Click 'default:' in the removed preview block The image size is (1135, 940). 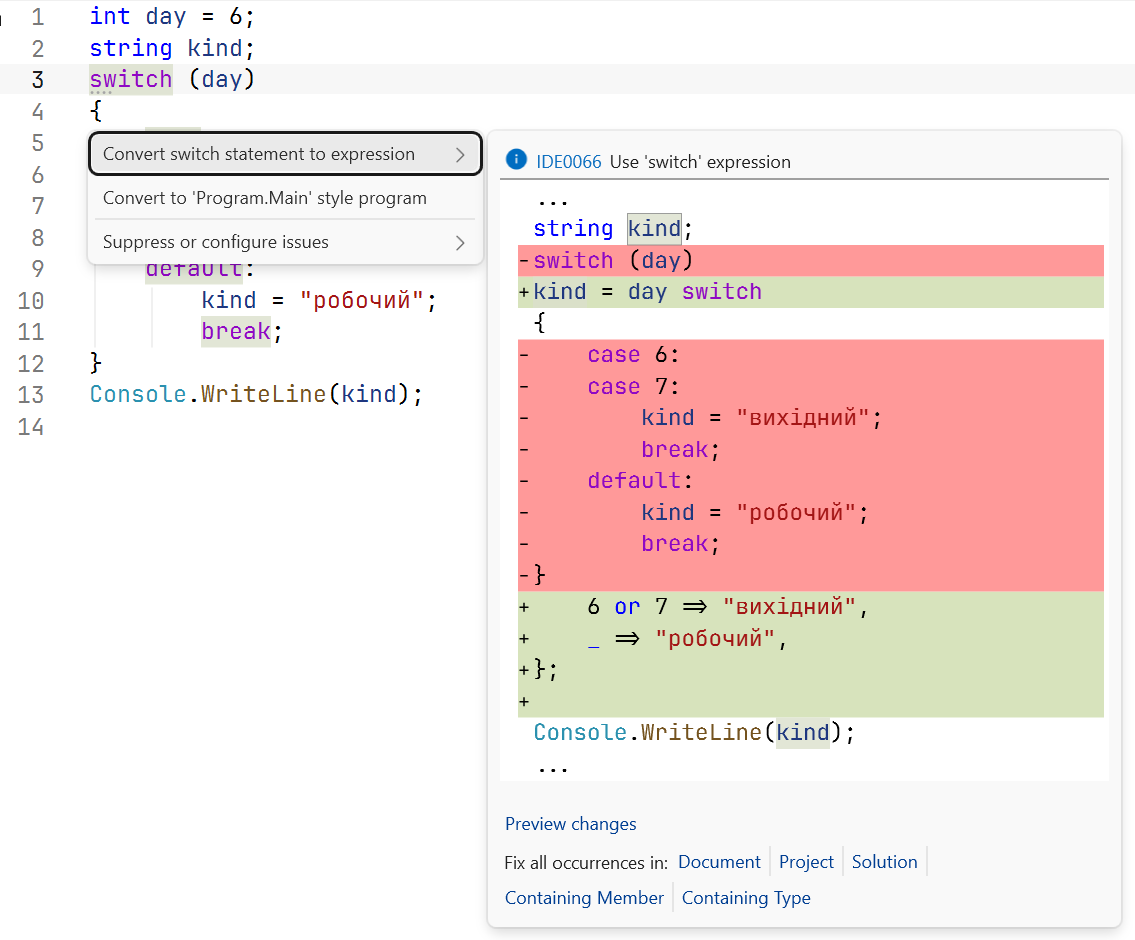pos(640,480)
